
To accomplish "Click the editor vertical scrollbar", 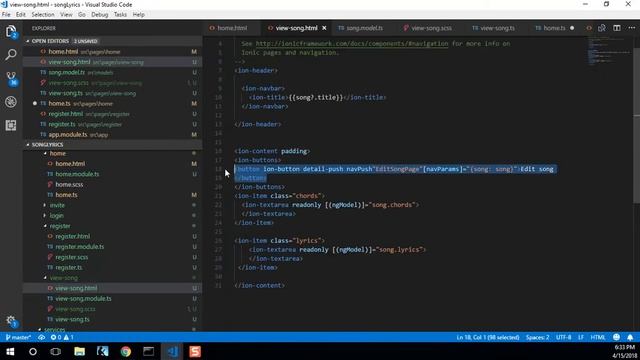I will (x=636, y=126).
